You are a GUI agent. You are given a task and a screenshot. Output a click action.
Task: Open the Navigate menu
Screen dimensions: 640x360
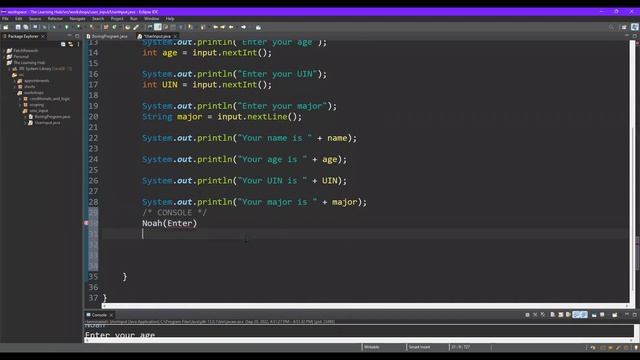tap(77, 19)
